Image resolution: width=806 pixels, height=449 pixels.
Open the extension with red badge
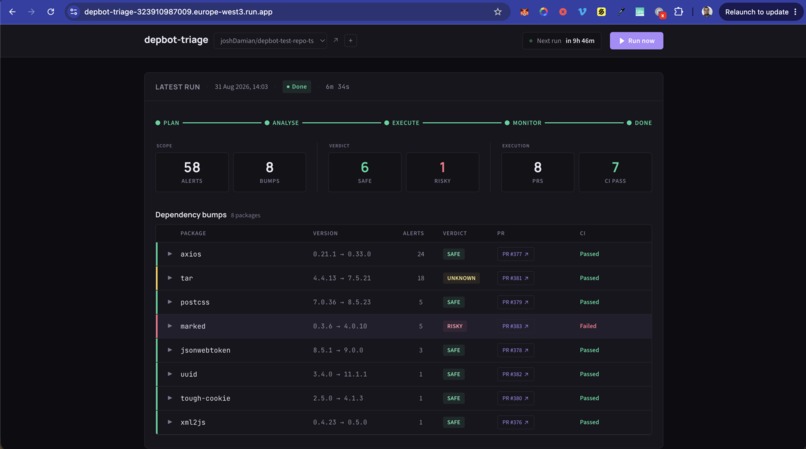click(660, 12)
